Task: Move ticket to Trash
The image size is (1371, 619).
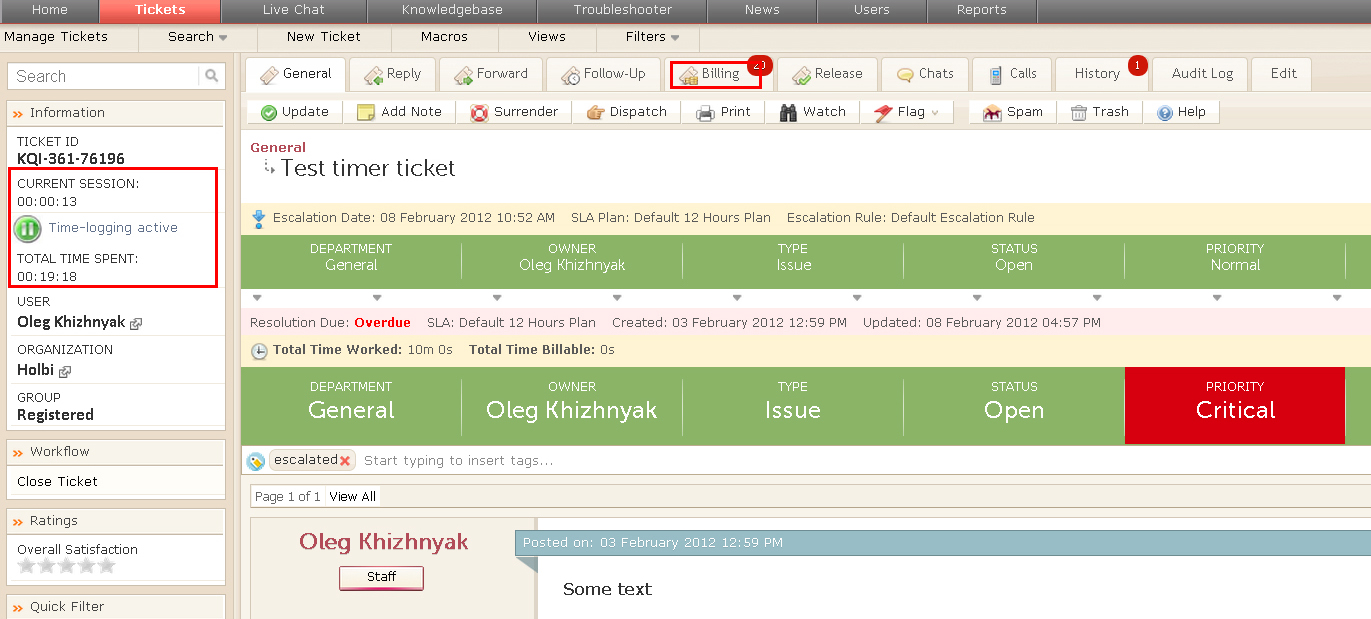Action: [1079, 112]
